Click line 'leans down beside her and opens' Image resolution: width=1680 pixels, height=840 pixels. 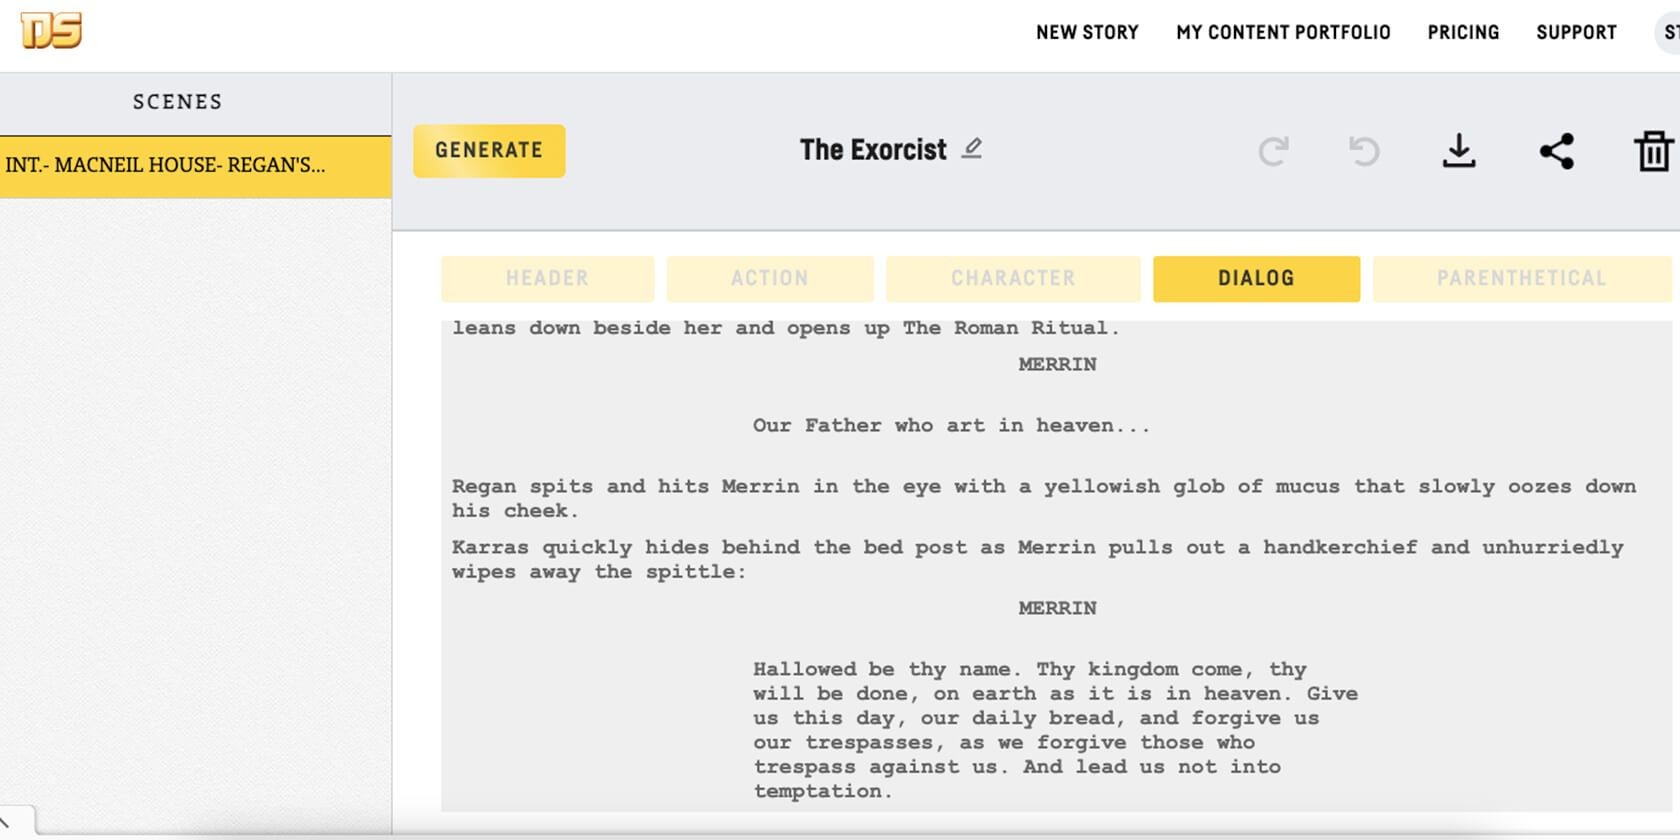[786, 328]
